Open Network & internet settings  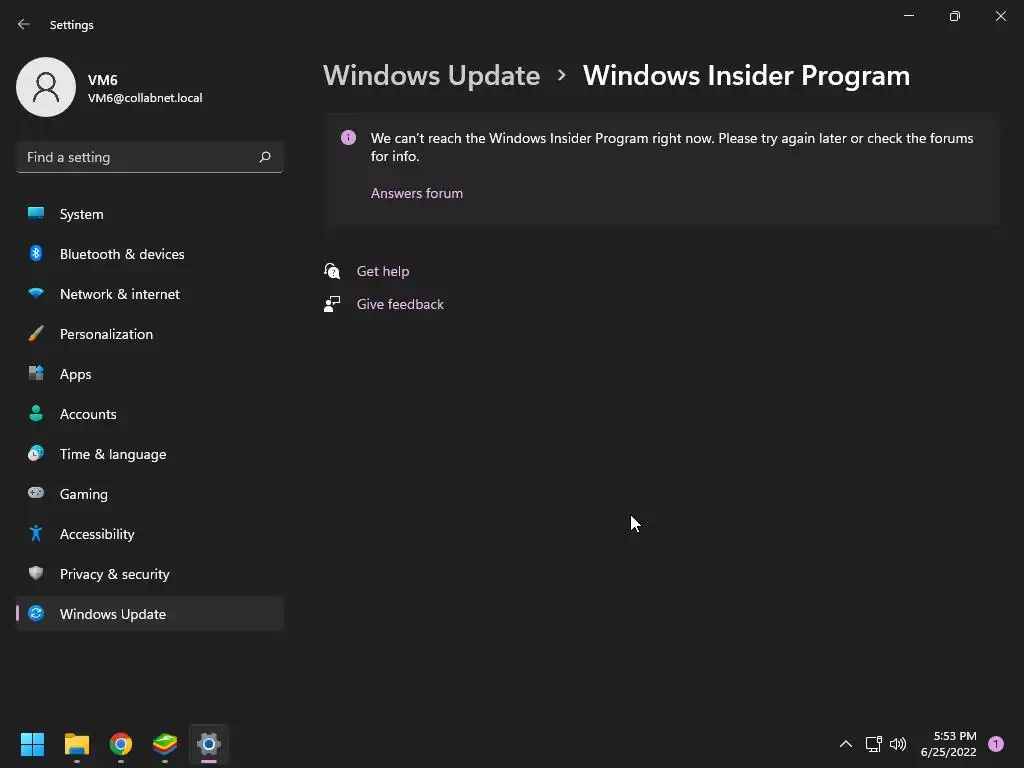[150, 294]
